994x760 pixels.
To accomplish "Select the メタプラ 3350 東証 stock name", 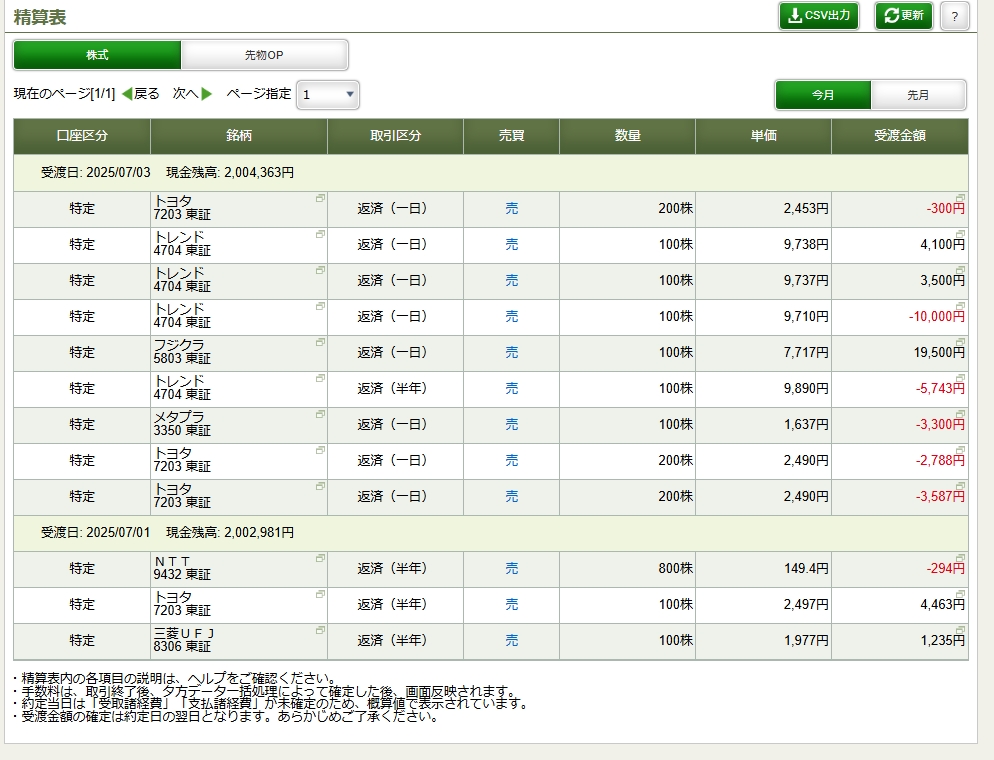I will pos(182,423).
